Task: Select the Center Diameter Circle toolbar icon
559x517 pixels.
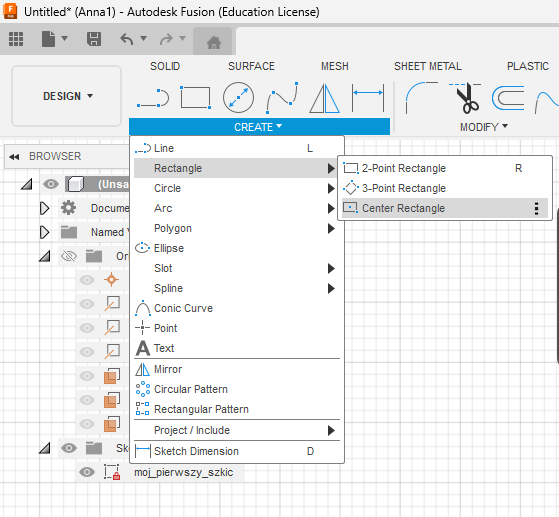Action: (x=238, y=97)
